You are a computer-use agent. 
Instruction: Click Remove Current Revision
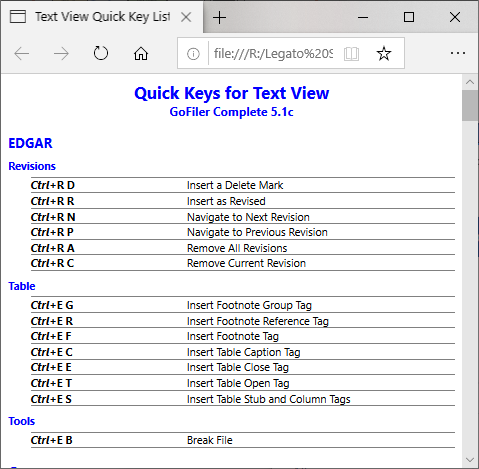pos(246,263)
